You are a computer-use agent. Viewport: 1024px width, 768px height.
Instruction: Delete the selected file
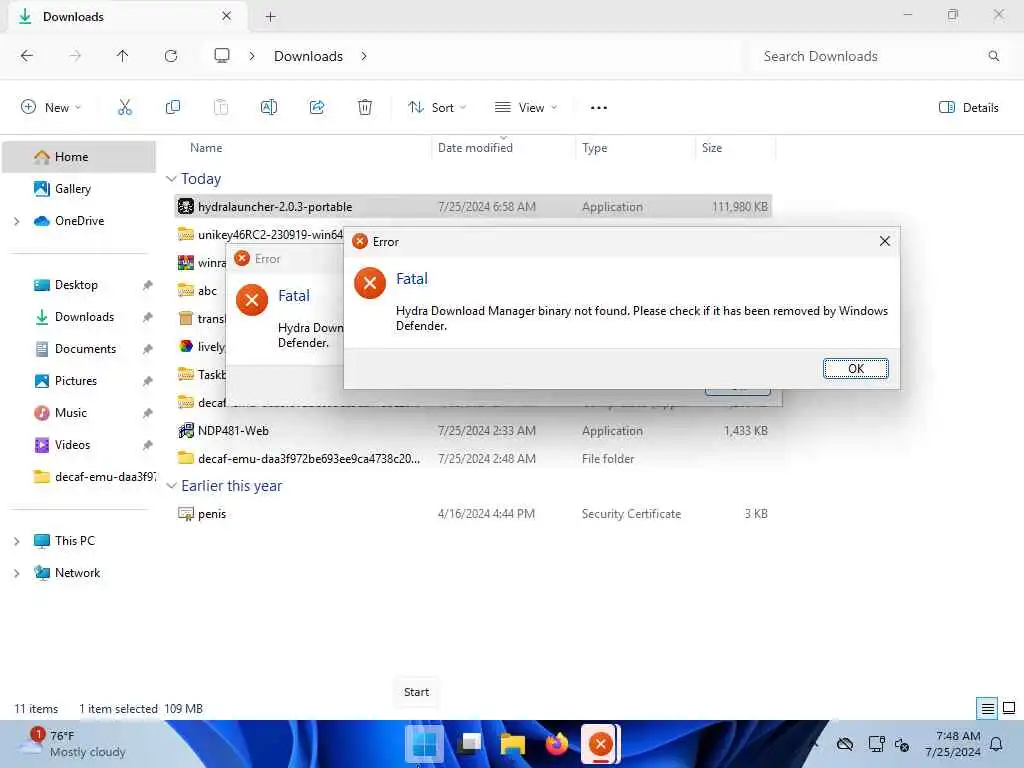tap(365, 108)
